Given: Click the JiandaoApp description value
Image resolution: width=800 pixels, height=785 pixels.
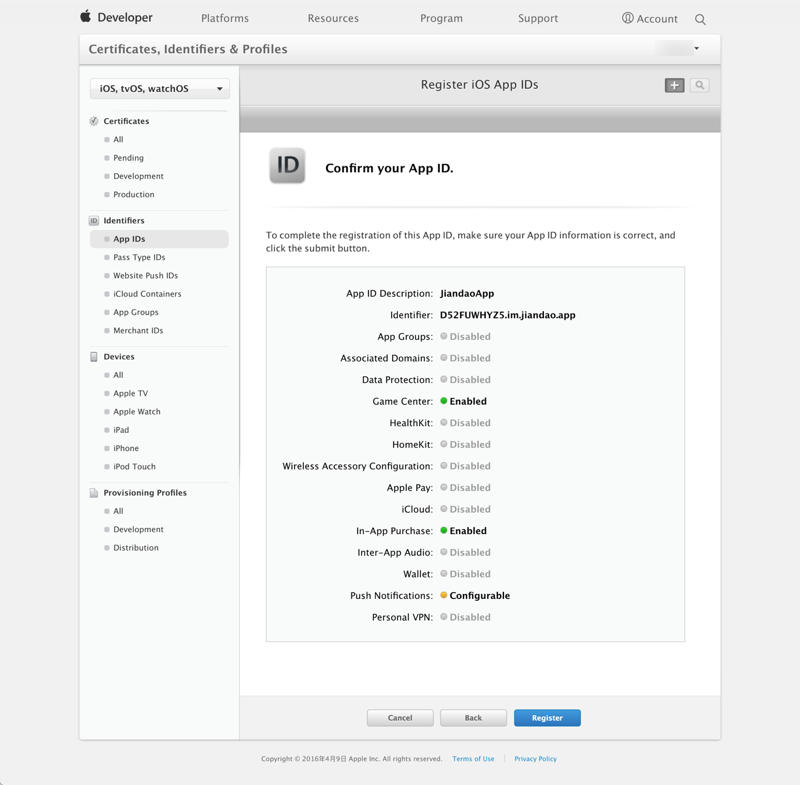Looking at the screenshot, I should (x=467, y=293).
